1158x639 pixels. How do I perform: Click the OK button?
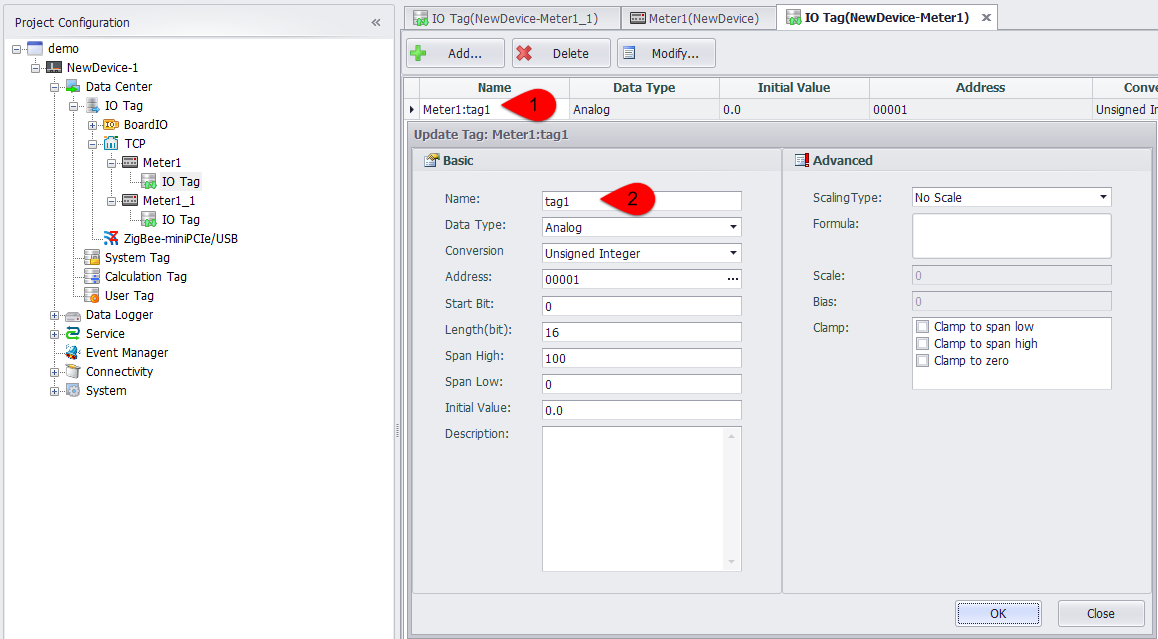(997, 613)
